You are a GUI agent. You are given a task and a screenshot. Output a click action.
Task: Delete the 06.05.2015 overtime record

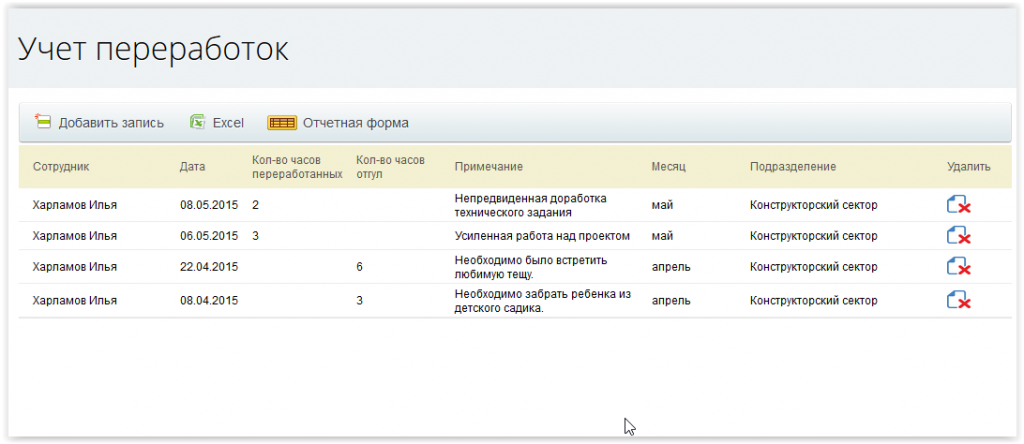pos(958,236)
